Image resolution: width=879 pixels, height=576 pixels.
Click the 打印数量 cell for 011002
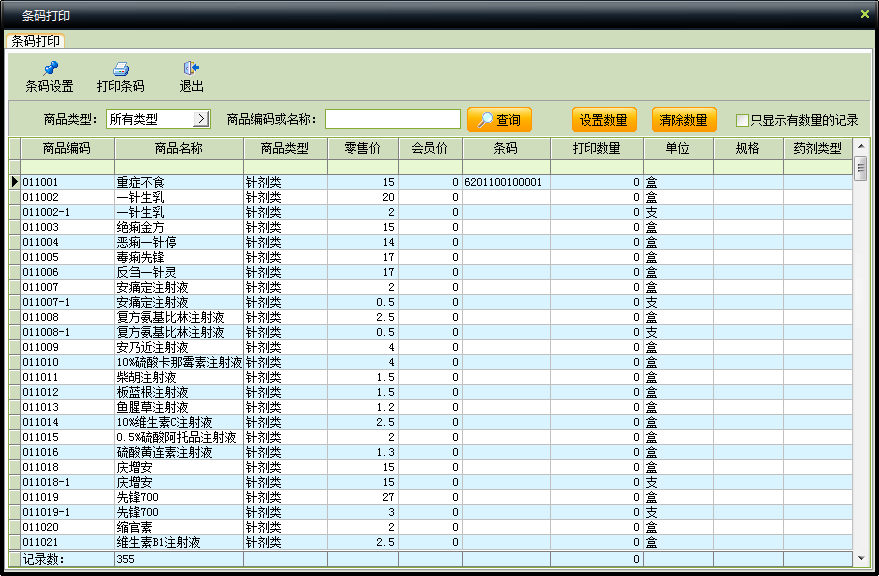(597, 197)
